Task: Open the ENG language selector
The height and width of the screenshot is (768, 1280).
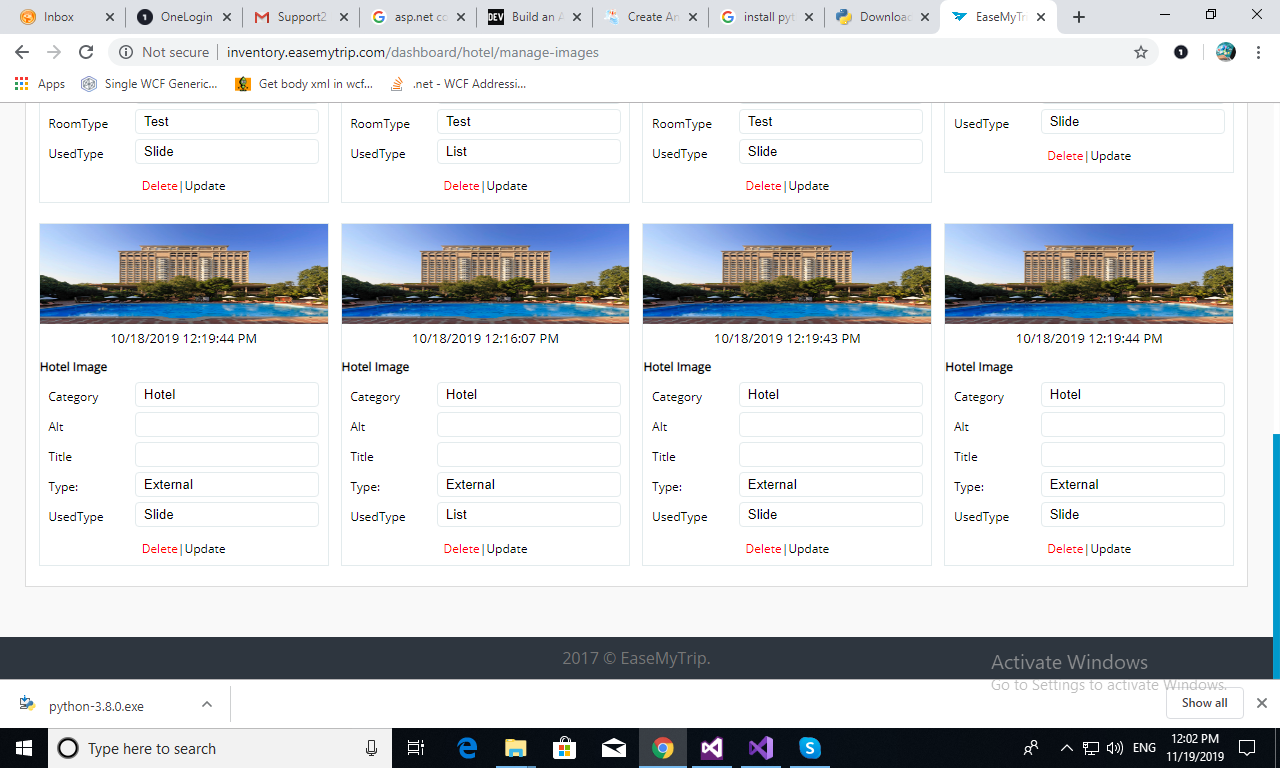Action: pyautogui.click(x=1144, y=748)
